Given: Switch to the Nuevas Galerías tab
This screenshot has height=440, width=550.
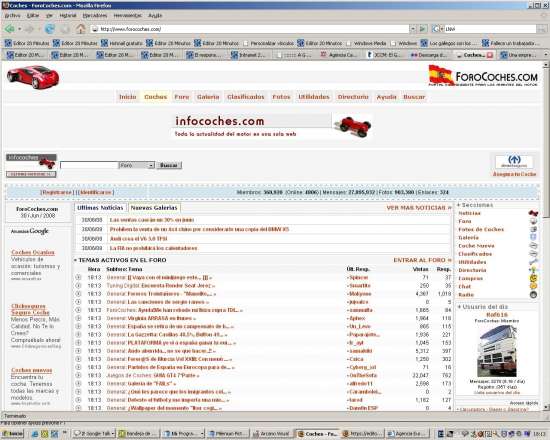Looking at the screenshot, I should (x=154, y=208).
